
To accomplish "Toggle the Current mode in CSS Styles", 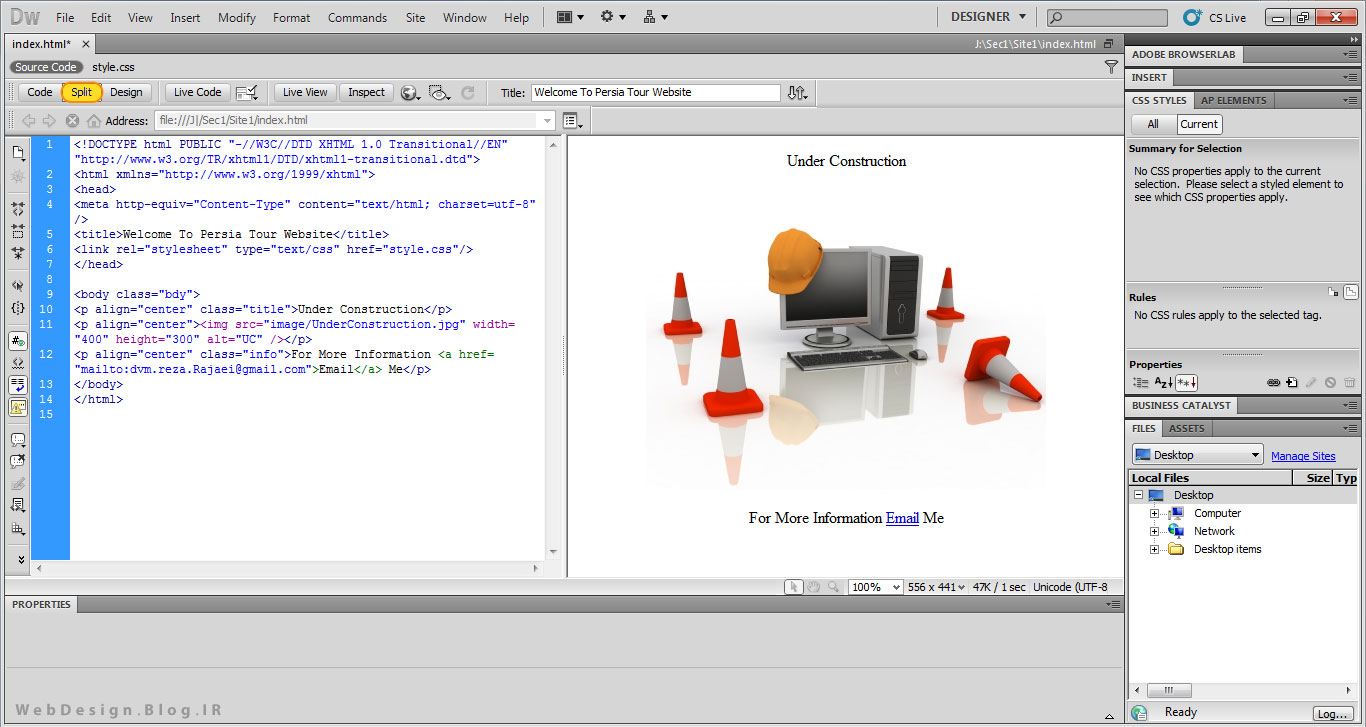I will coord(1198,124).
